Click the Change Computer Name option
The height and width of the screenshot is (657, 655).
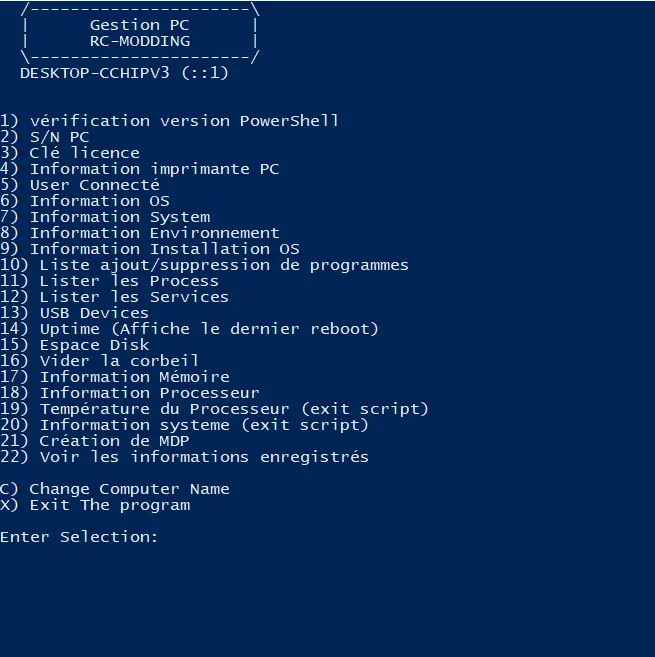click(114, 489)
